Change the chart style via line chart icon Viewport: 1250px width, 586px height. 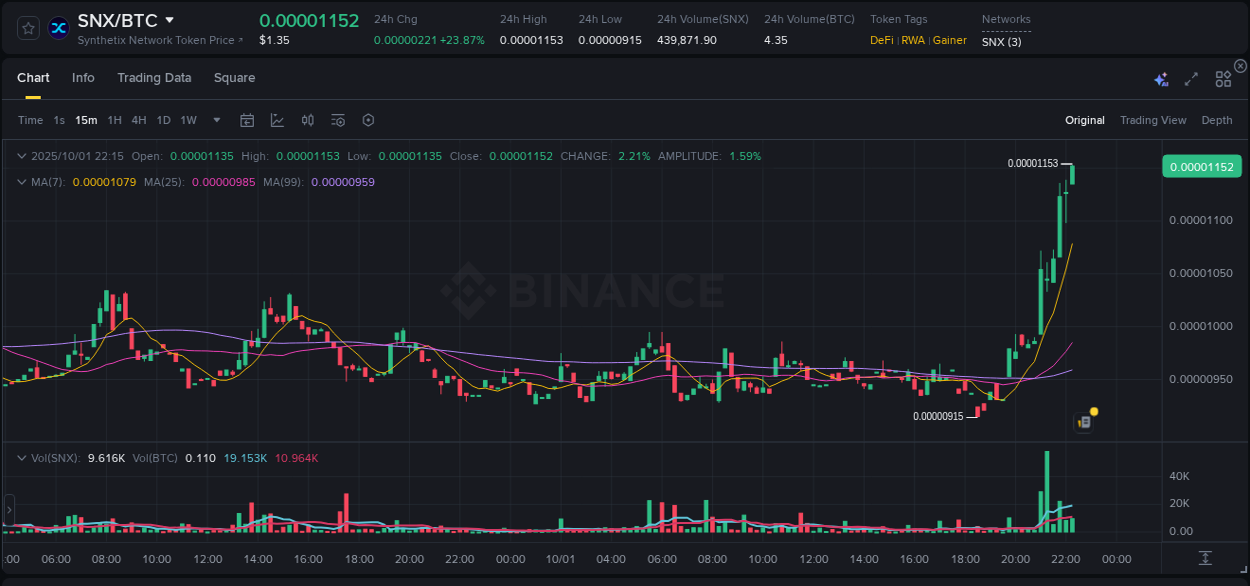pos(277,120)
